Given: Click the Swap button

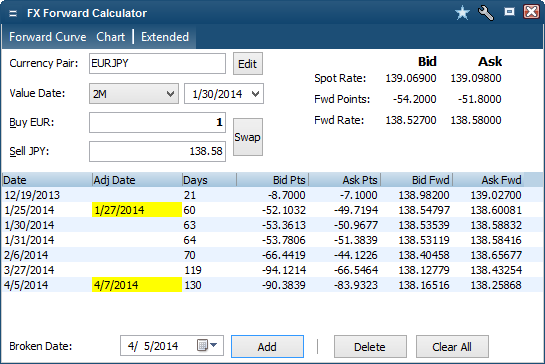Looking at the screenshot, I should tap(248, 137).
